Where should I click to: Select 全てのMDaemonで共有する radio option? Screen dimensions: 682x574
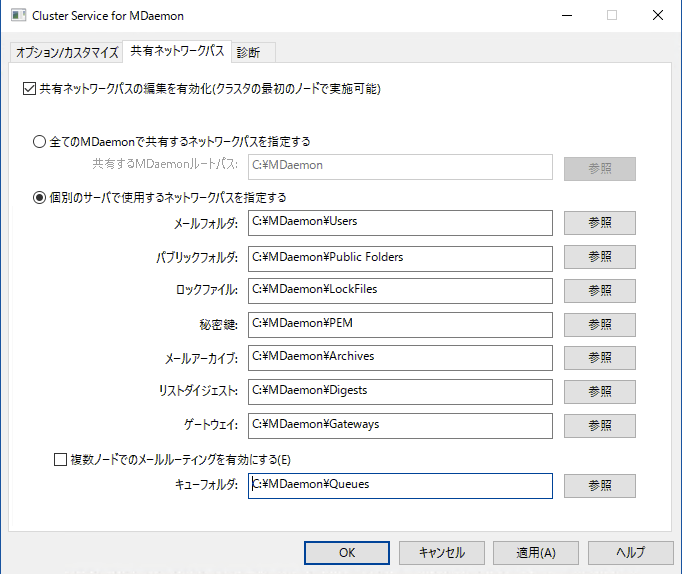[40, 142]
